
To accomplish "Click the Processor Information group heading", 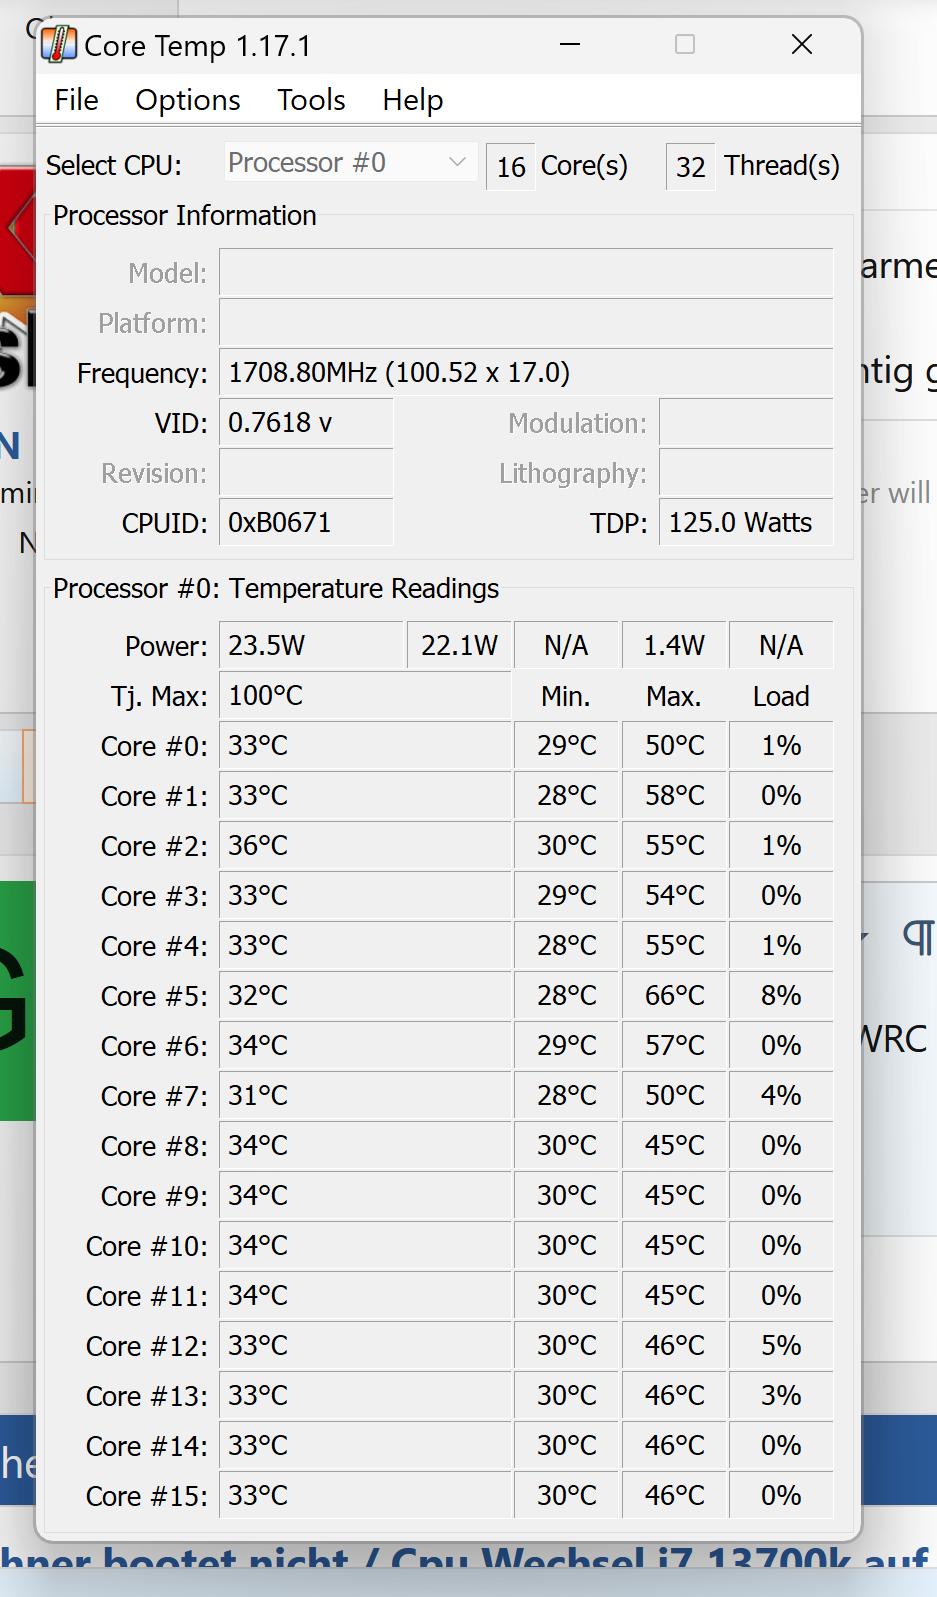I will 185,216.
